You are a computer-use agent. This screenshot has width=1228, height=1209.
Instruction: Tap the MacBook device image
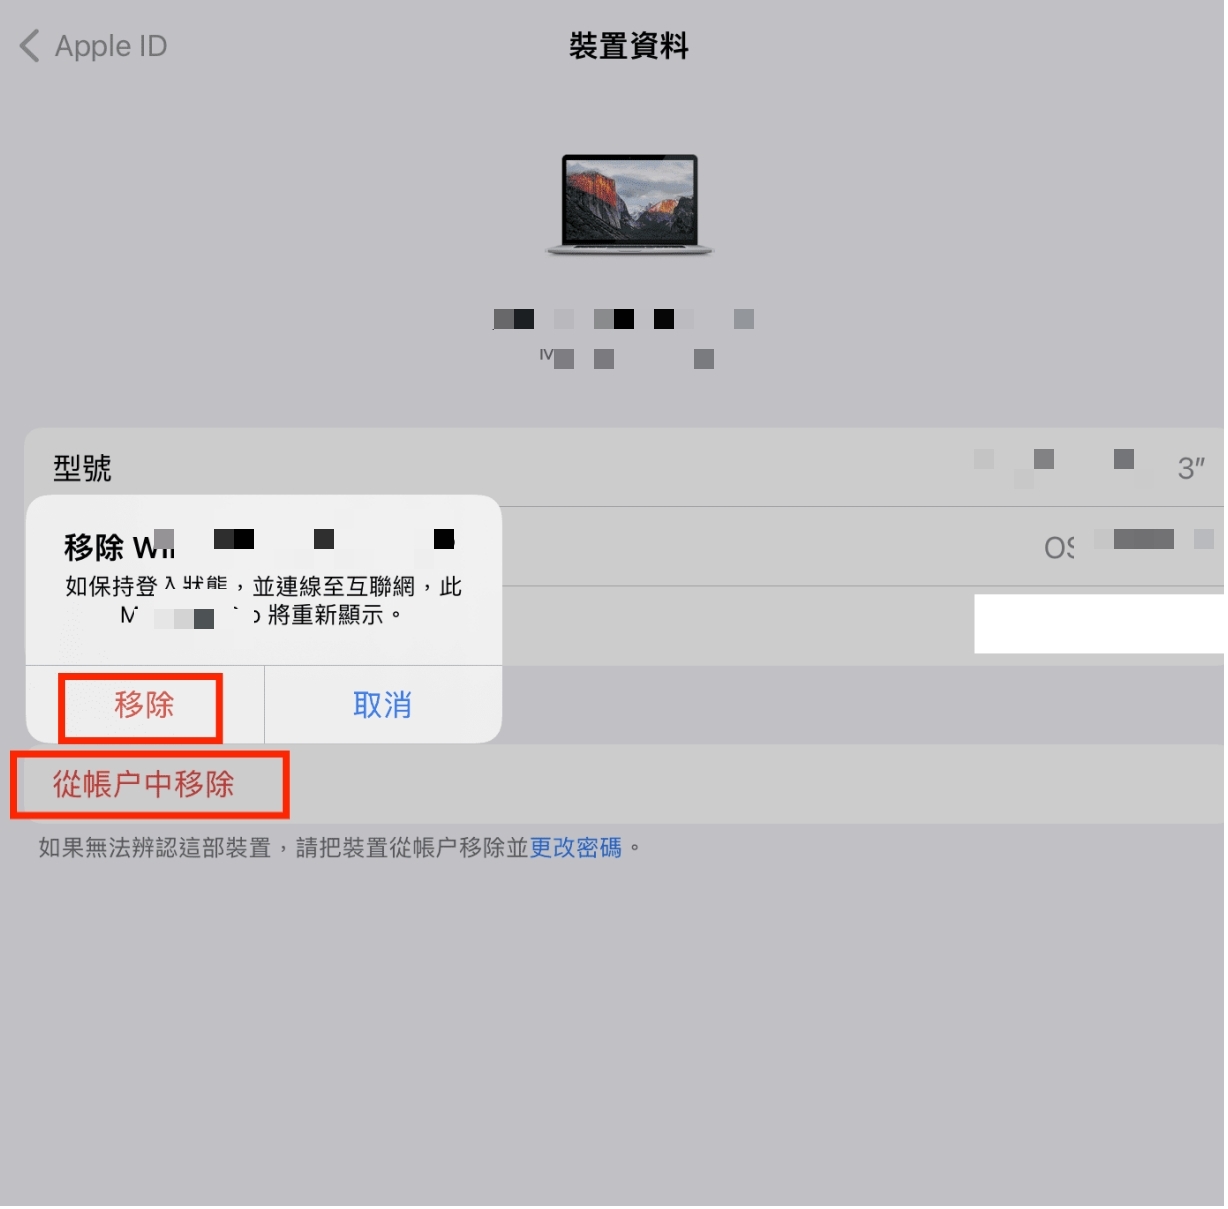coord(629,205)
